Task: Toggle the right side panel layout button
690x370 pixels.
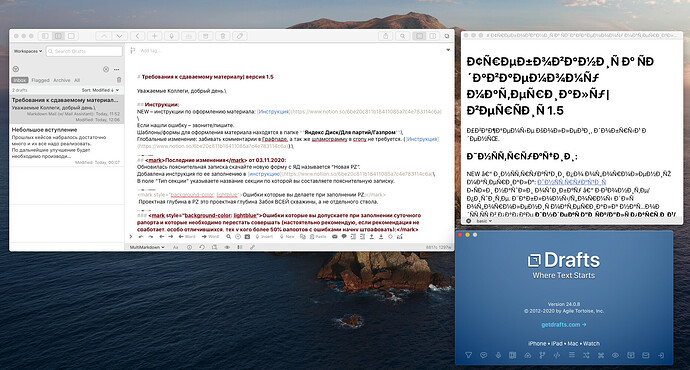Action: [x=433, y=36]
